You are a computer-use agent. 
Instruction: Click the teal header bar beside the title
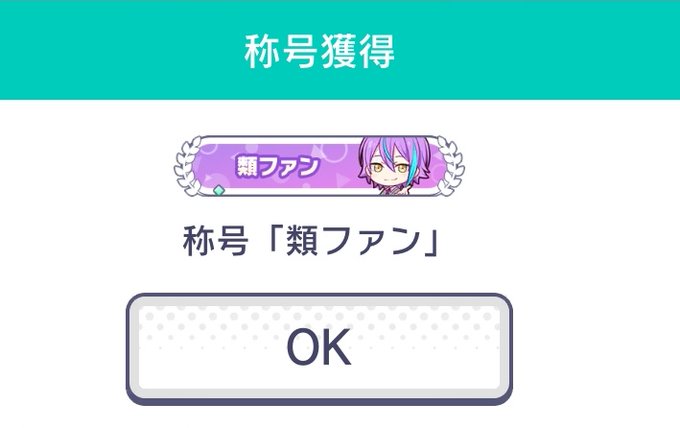pyautogui.click(x=538, y=50)
